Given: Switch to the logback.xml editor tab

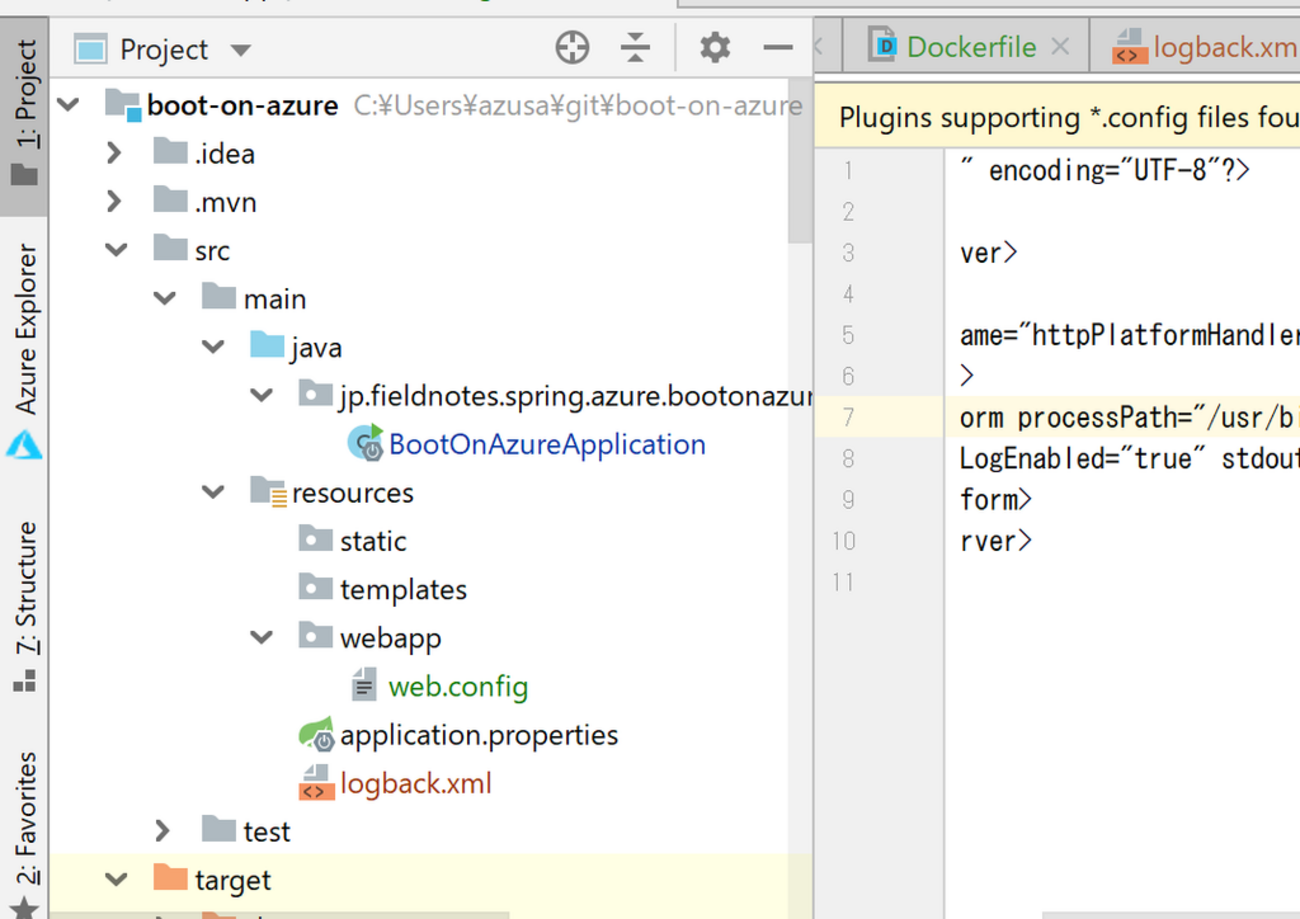Looking at the screenshot, I should coord(1222,47).
